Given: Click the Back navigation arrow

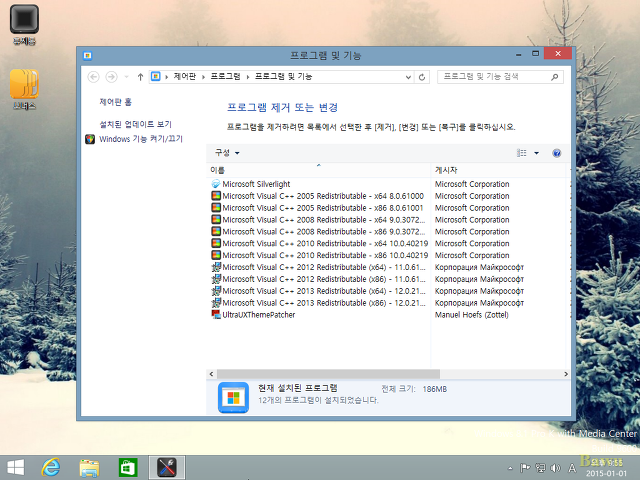Looking at the screenshot, I should coord(93,77).
